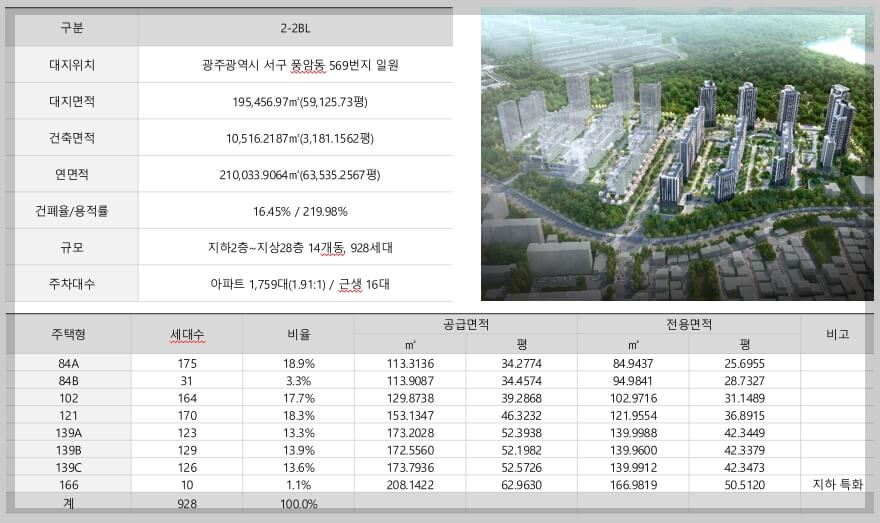Click the '전용면적' column header
The height and width of the screenshot is (523, 880).
(x=689, y=324)
